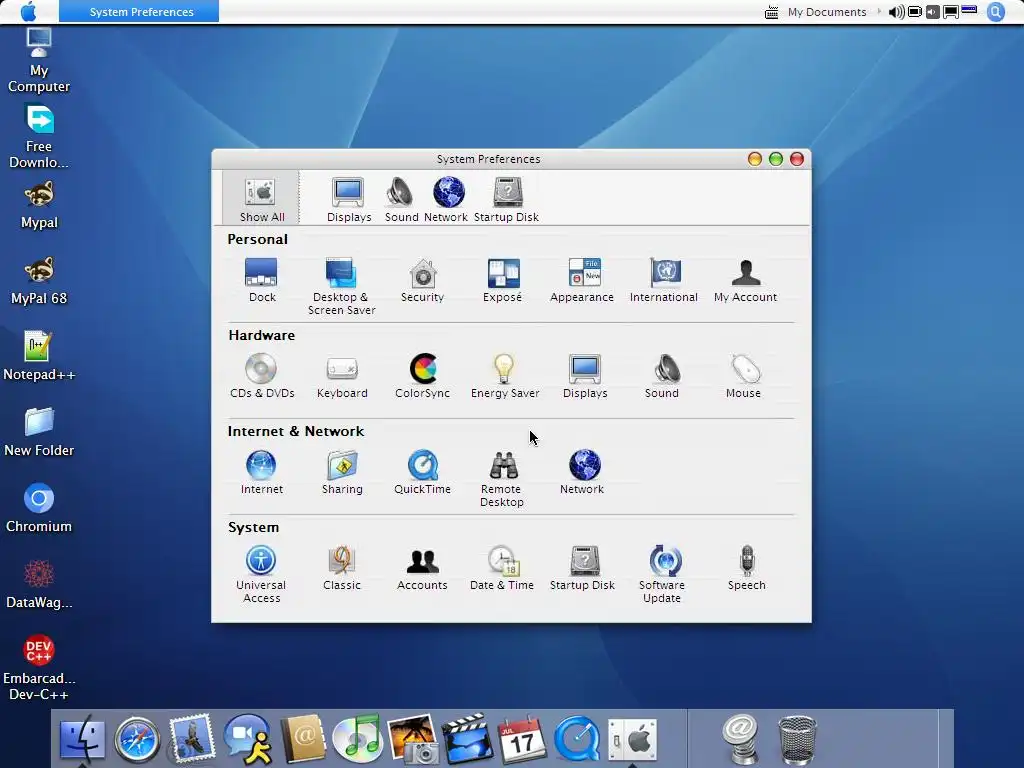Open the Appearance preference pane
Viewport: 1024px width, 768px height.
coord(582,280)
